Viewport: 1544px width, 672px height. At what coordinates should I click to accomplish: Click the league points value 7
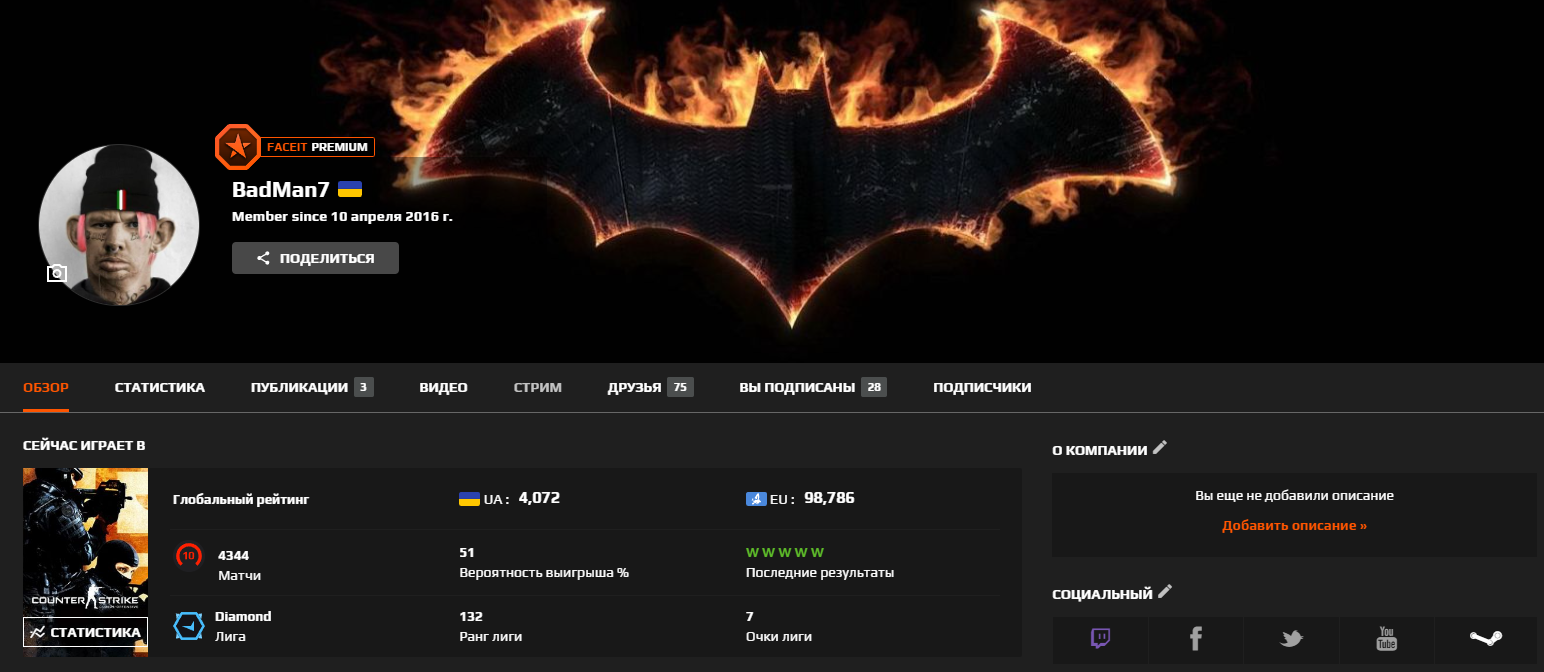pos(750,616)
